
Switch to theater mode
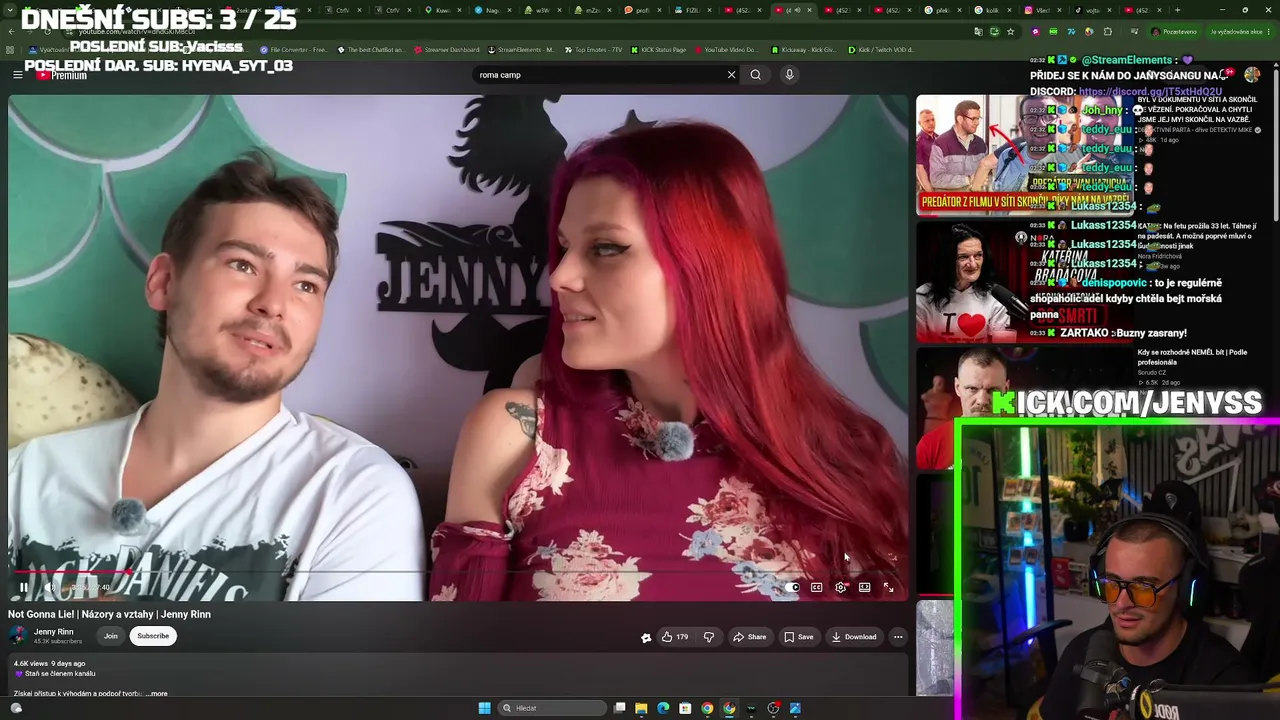point(864,587)
